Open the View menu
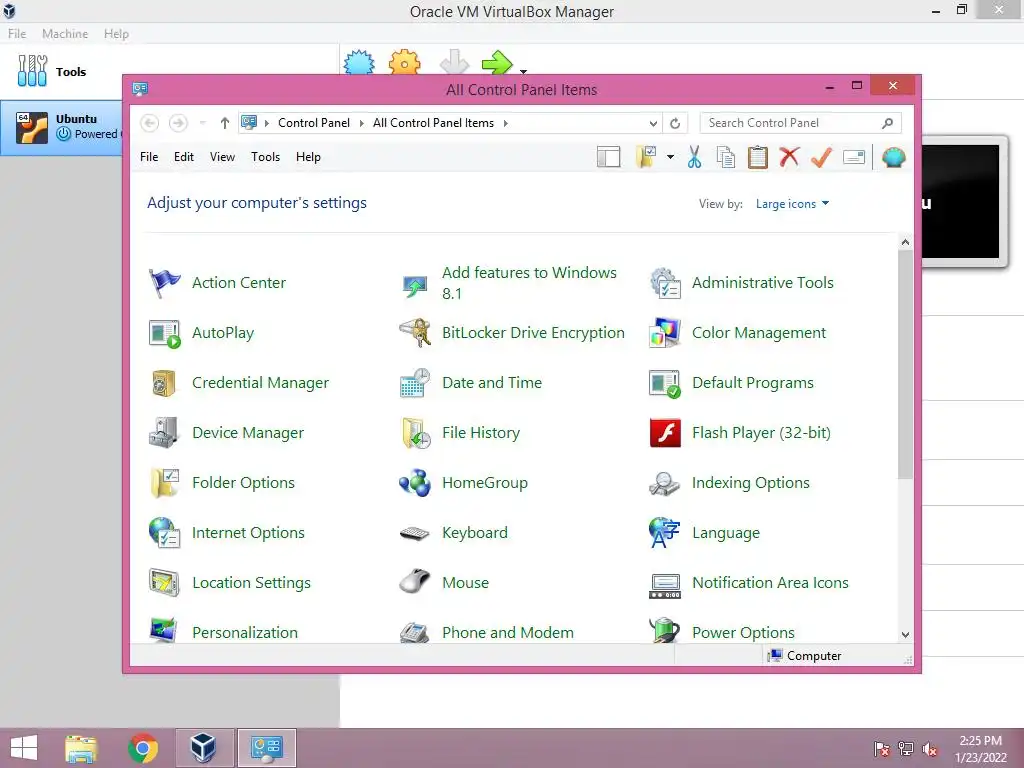The height and width of the screenshot is (768, 1024). (x=222, y=157)
